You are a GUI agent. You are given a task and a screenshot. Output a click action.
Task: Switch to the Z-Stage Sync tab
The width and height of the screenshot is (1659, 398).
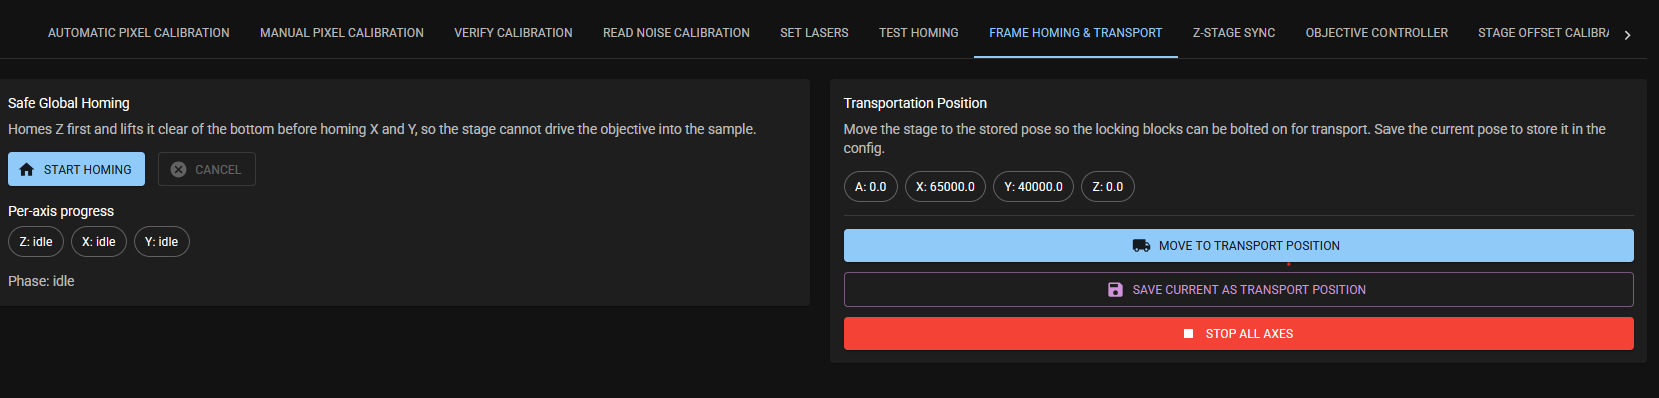click(x=1234, y=33)
